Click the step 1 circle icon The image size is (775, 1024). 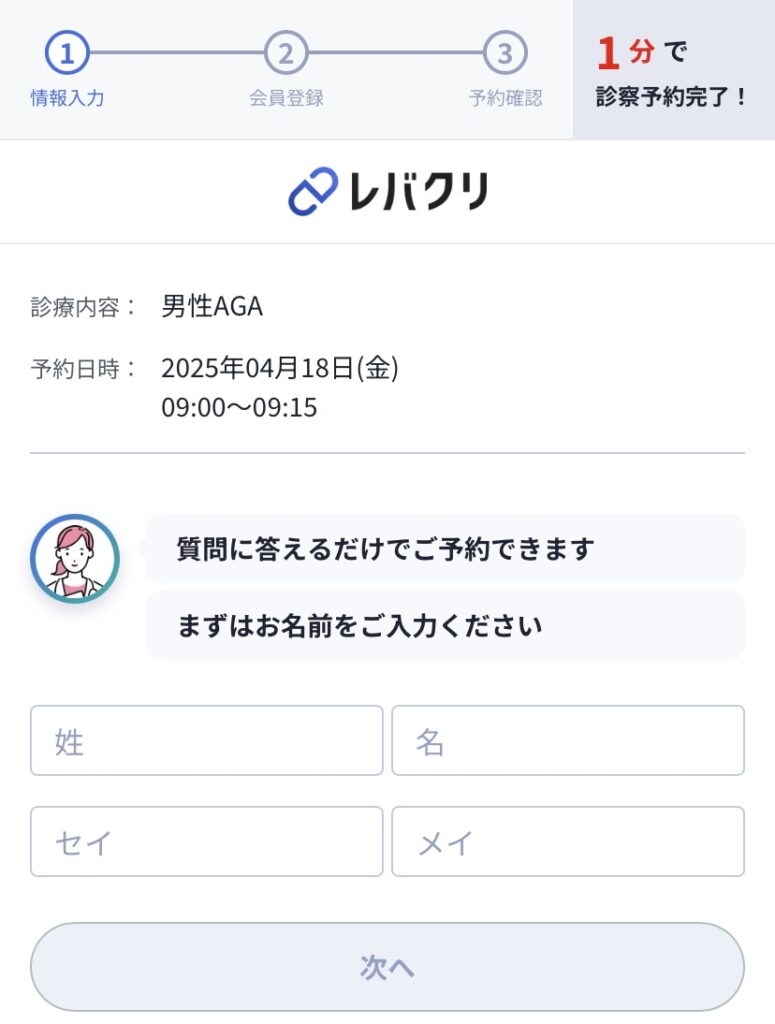[67, 53]
